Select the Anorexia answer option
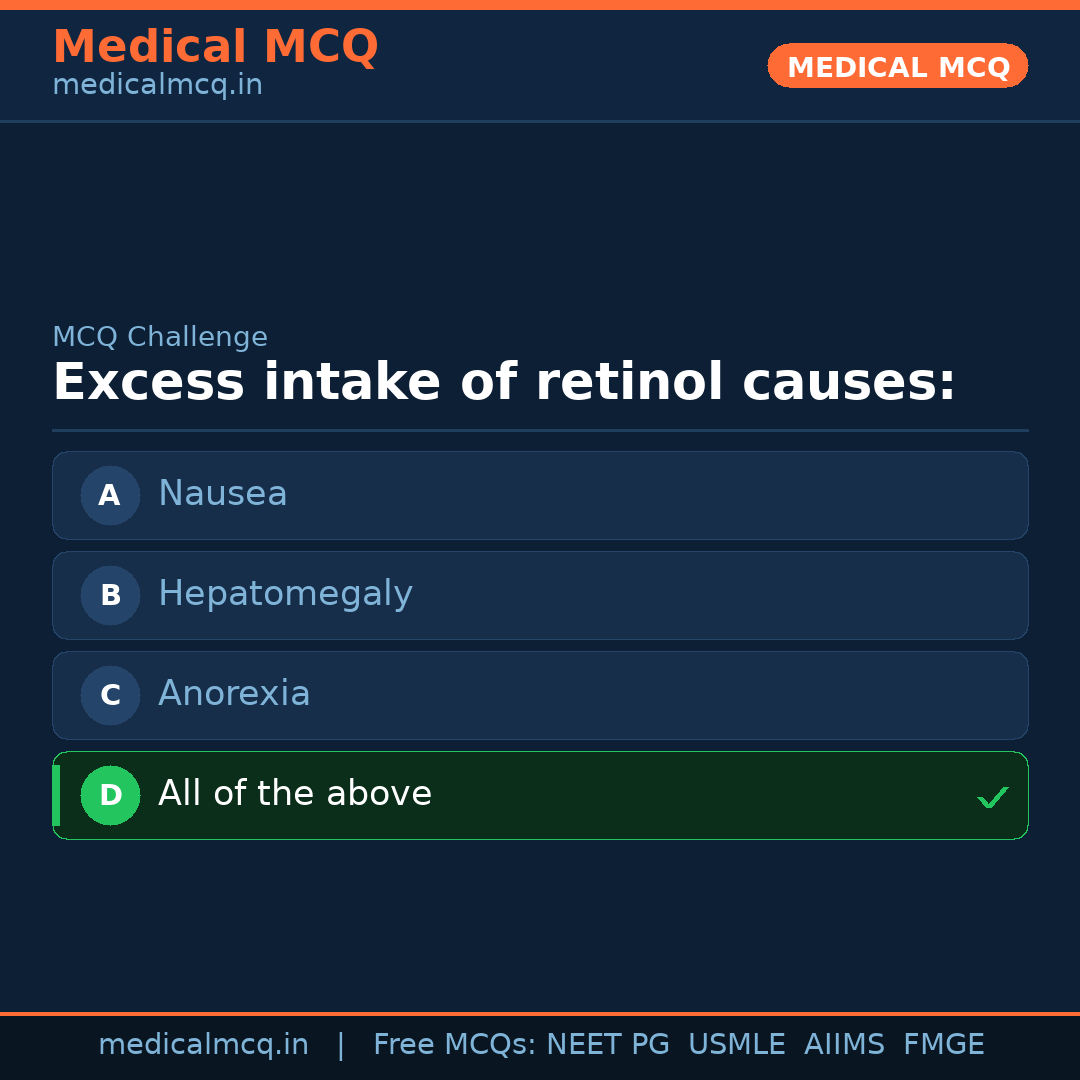This screenshot has width=1080, height=1080. (x=540, y=695)
